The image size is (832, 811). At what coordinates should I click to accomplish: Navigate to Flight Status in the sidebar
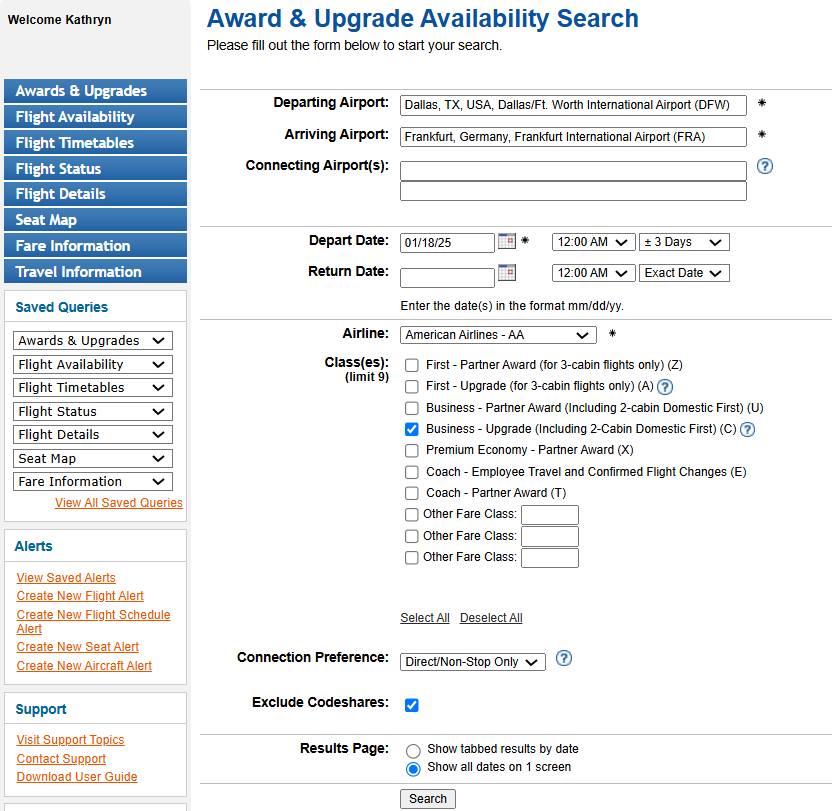(95, 168)
